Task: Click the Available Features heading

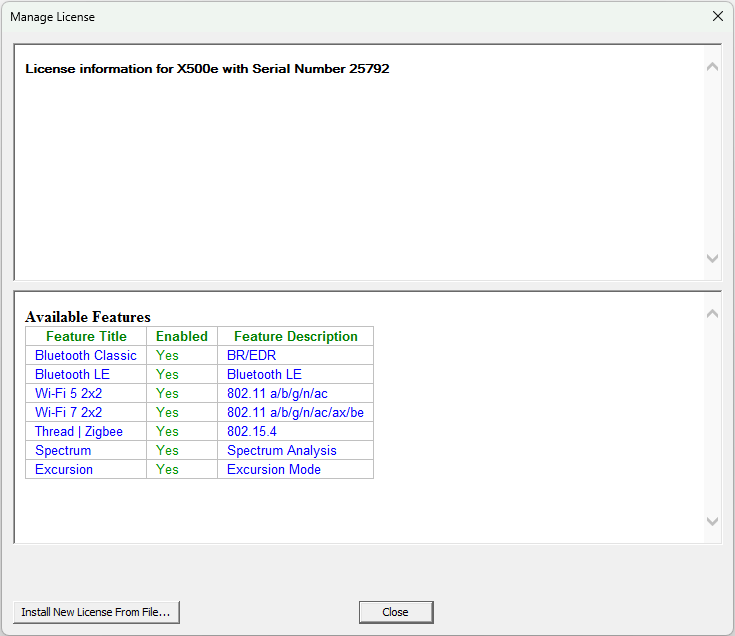Action: coord(88,317)
